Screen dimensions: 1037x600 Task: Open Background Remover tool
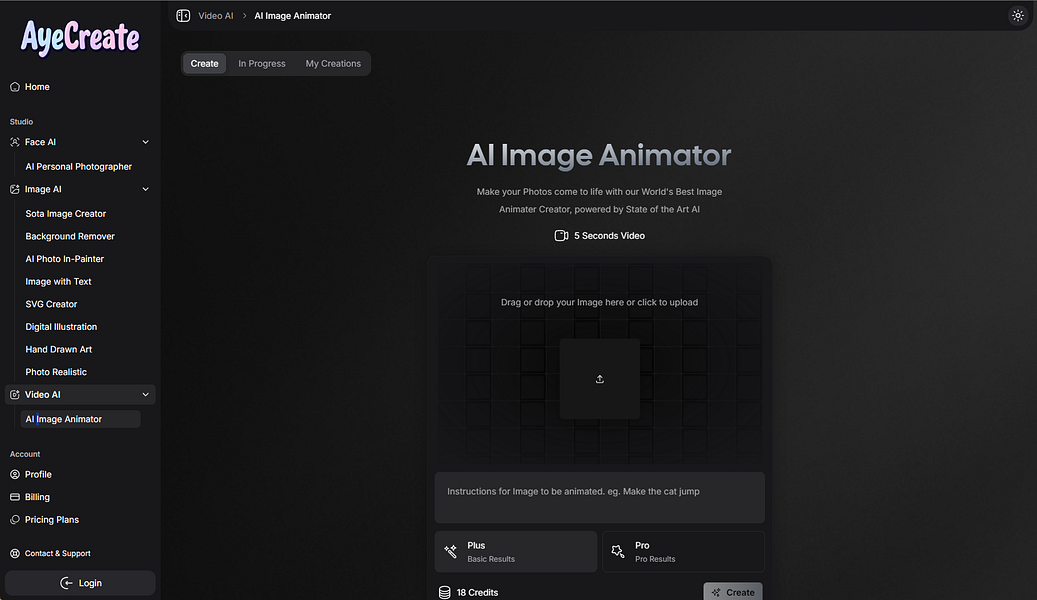[x=70, y=236]
